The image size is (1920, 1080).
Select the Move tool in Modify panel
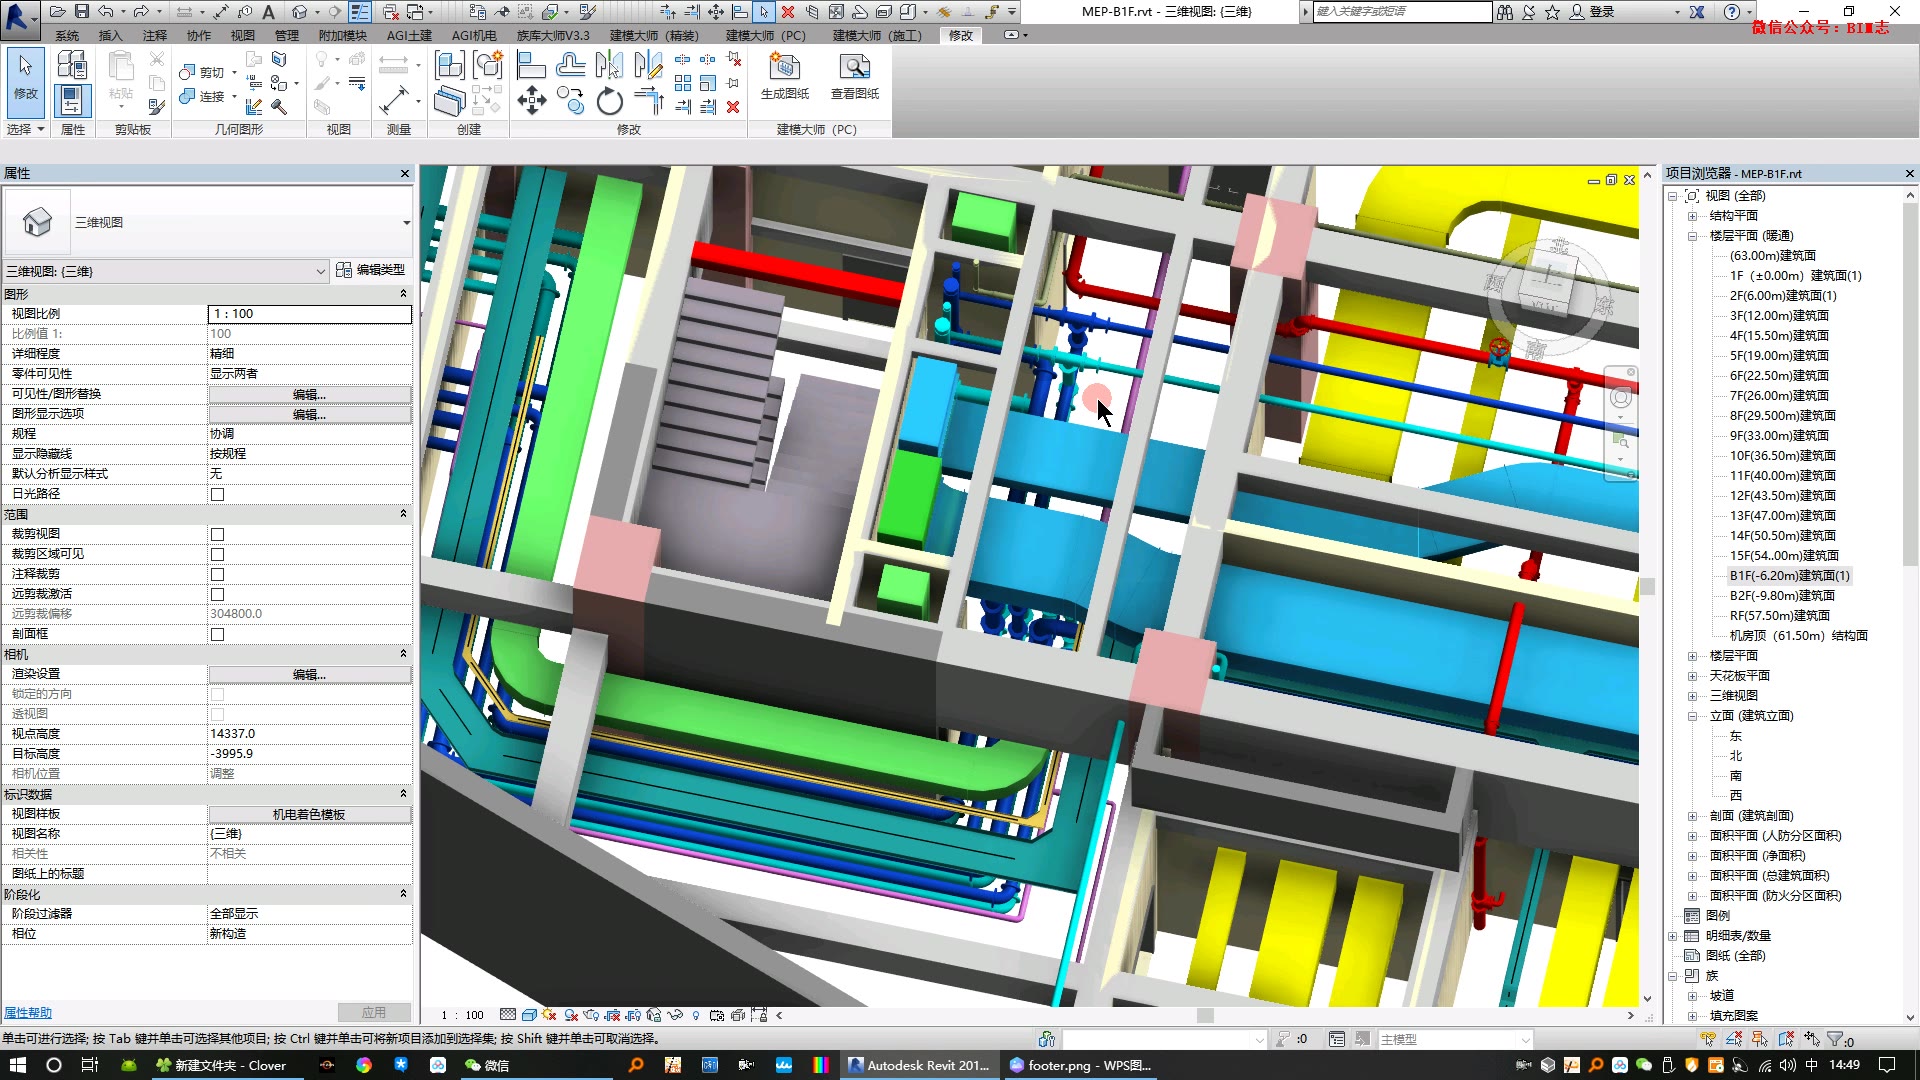532,100
